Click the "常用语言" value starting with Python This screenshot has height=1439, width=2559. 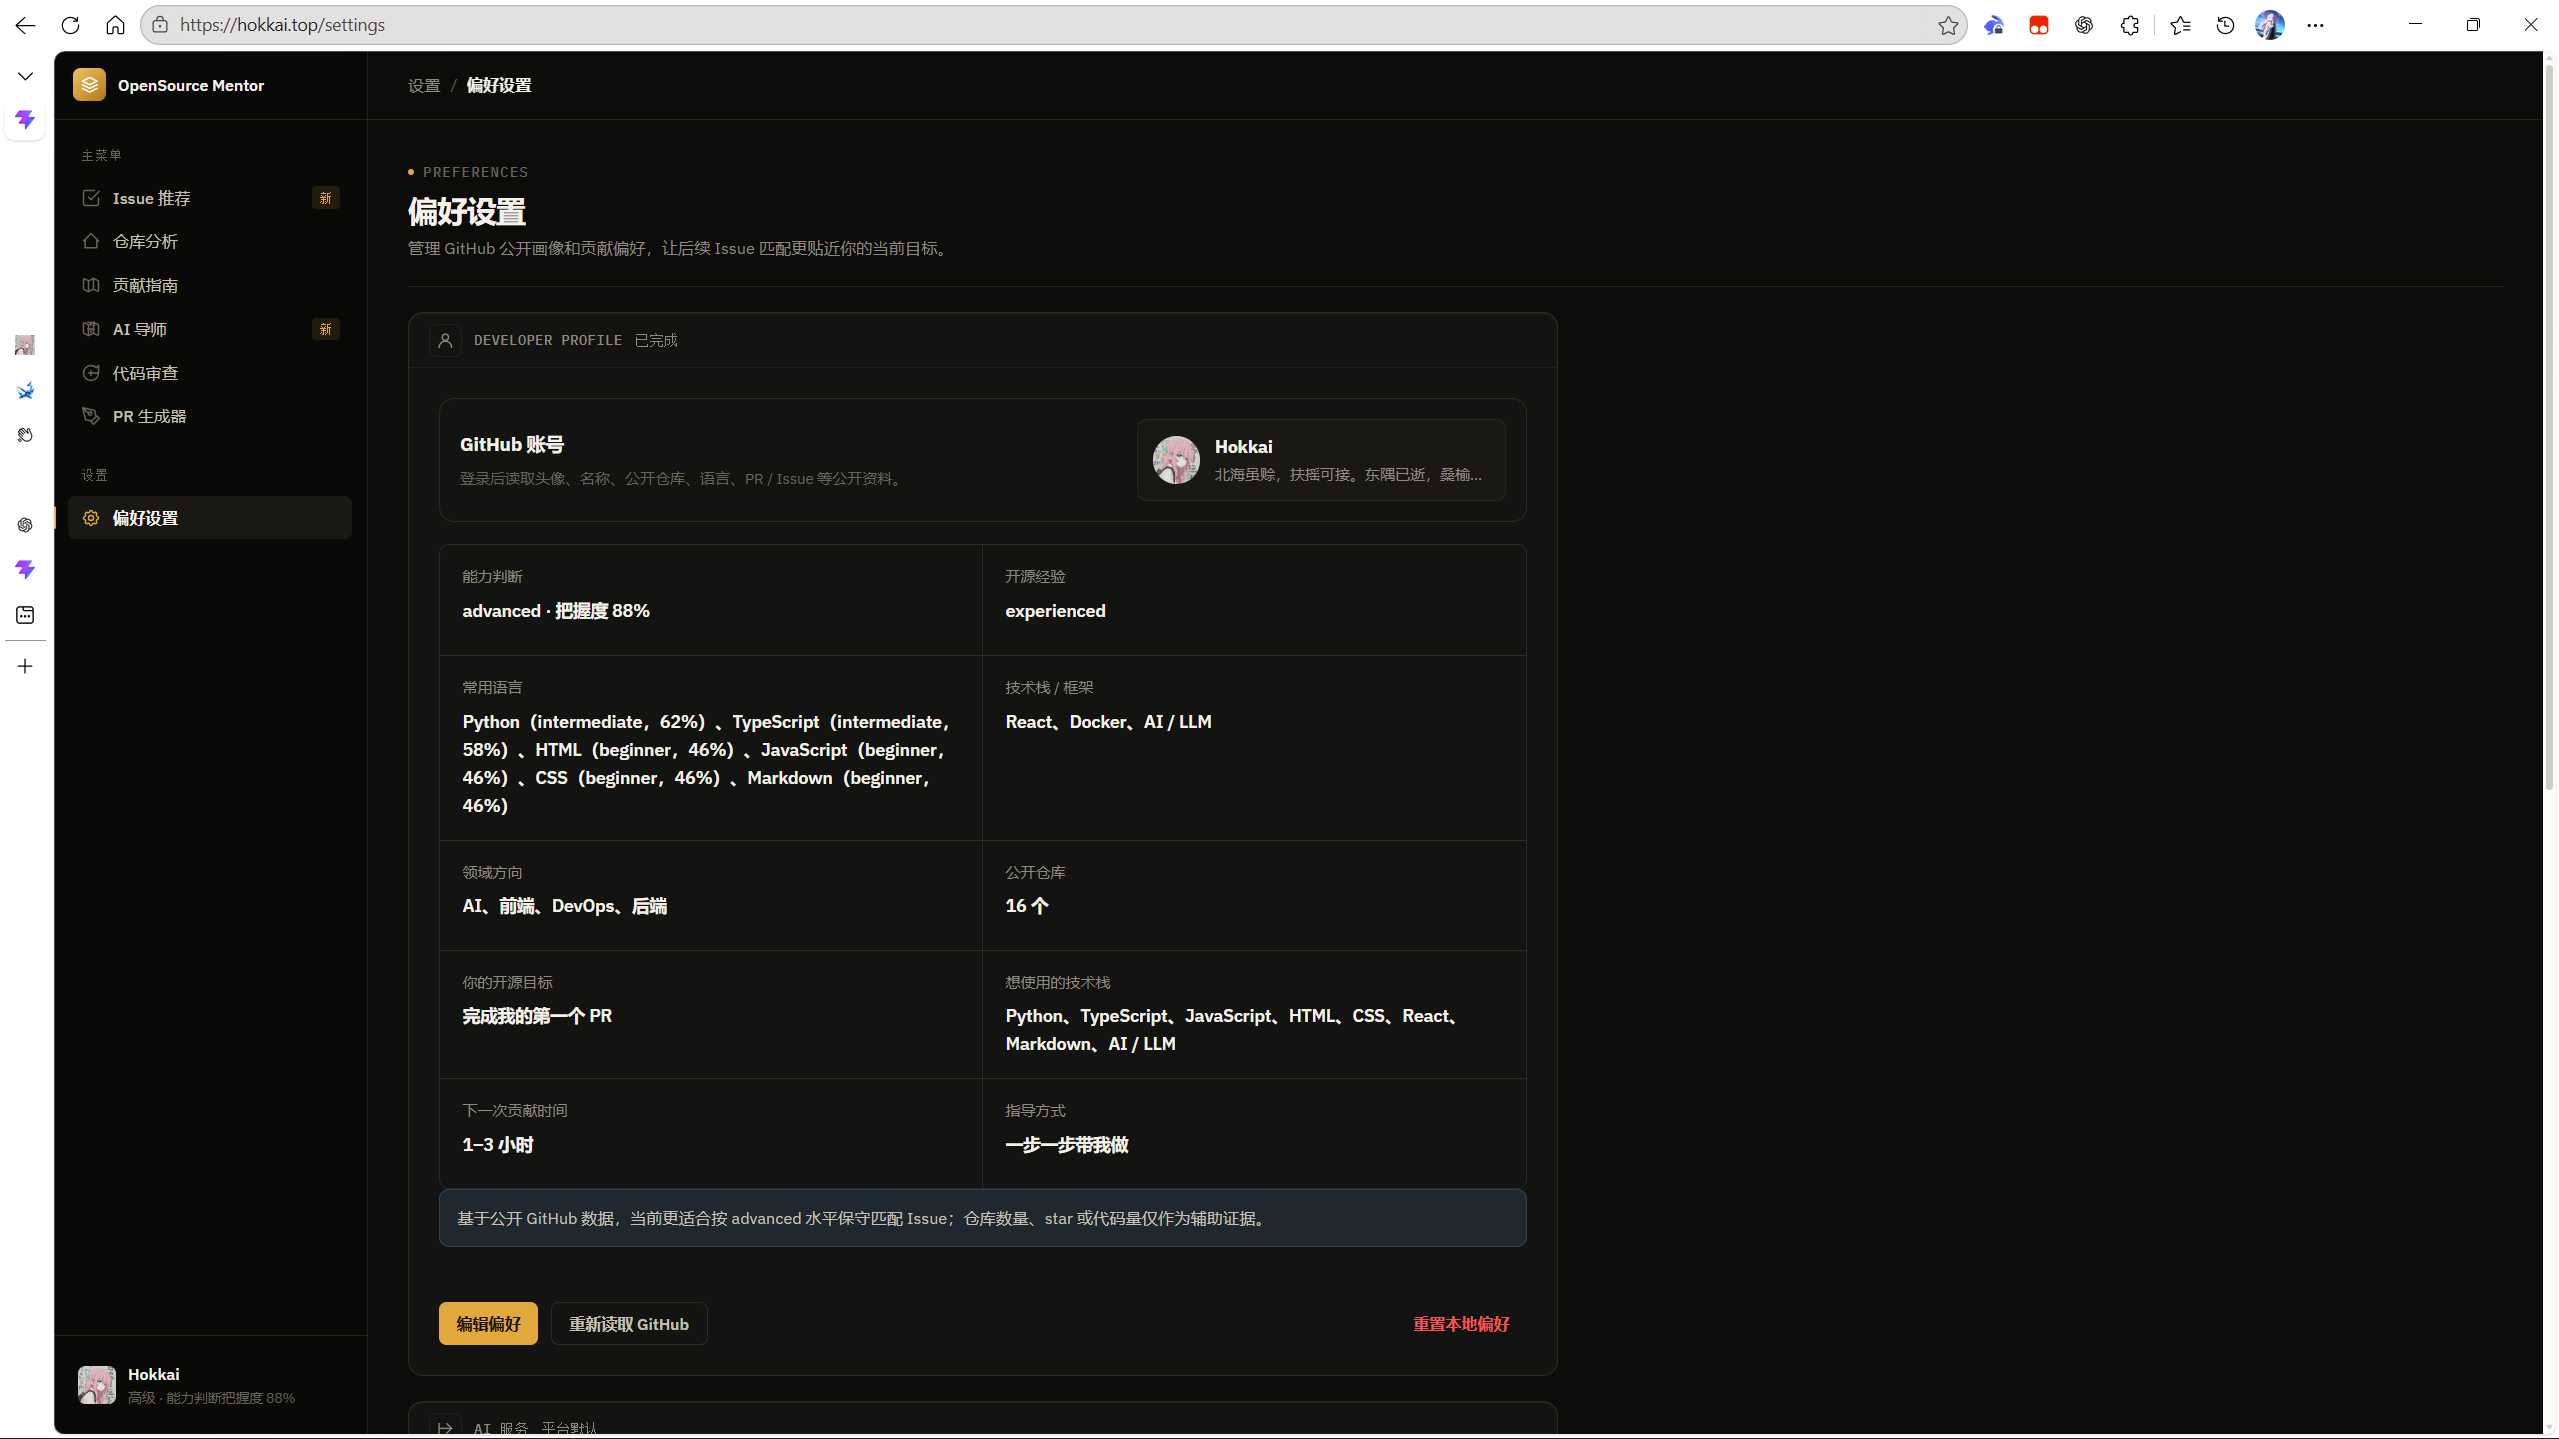706,764
